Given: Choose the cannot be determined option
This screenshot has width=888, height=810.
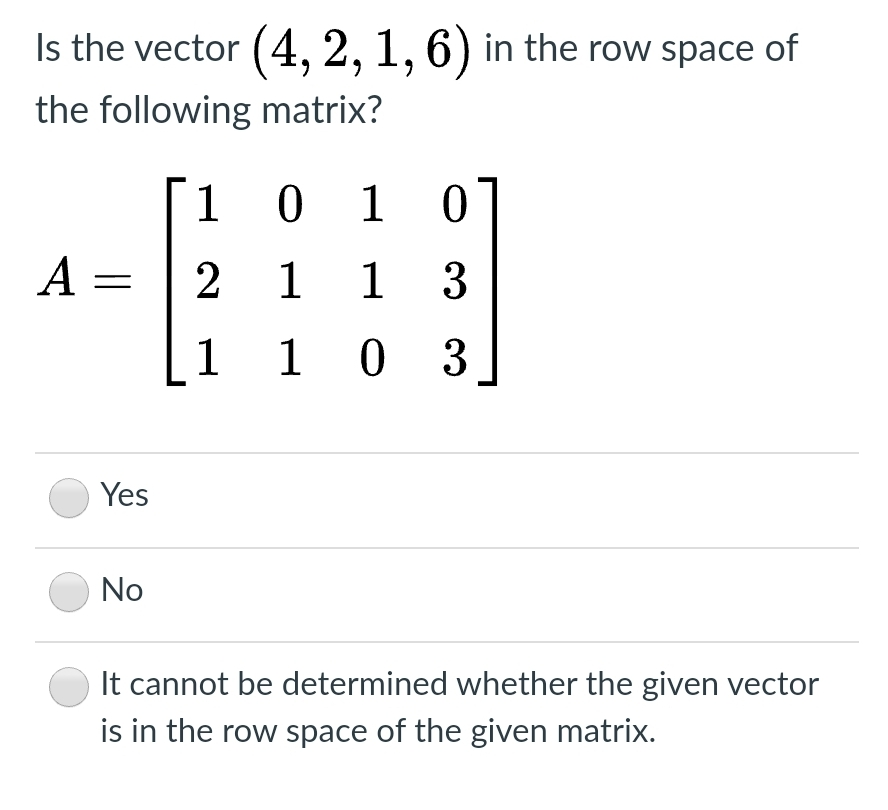Looking at the screenshot, I should (x=68, y=686).
